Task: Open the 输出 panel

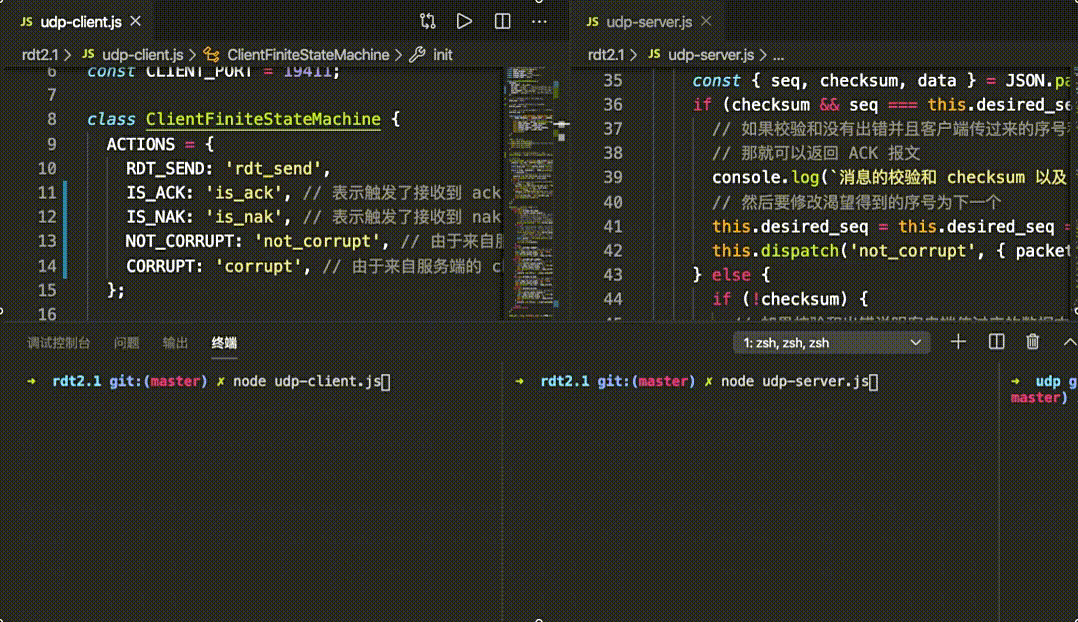Action: click(x=175, y=342)
